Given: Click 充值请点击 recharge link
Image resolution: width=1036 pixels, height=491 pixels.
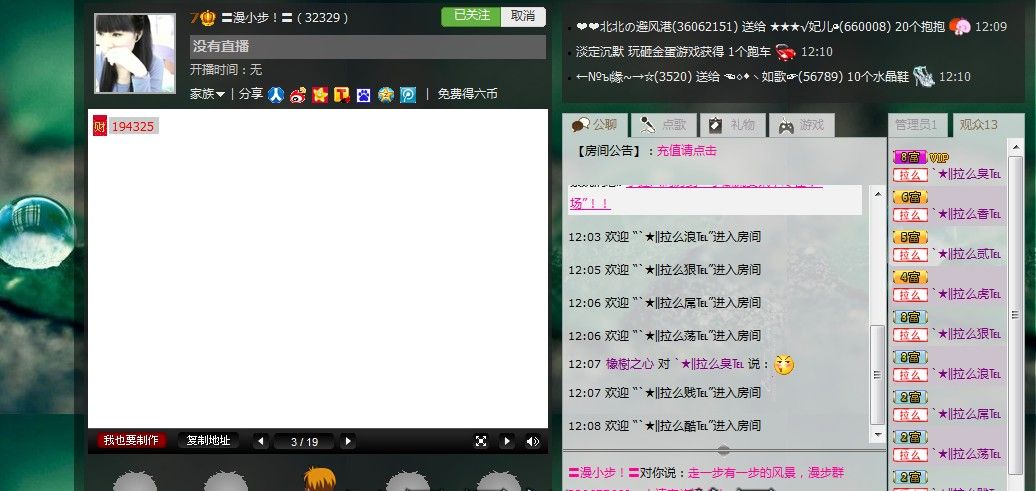Looking at the screenshot, I should (x=686, y=151).
